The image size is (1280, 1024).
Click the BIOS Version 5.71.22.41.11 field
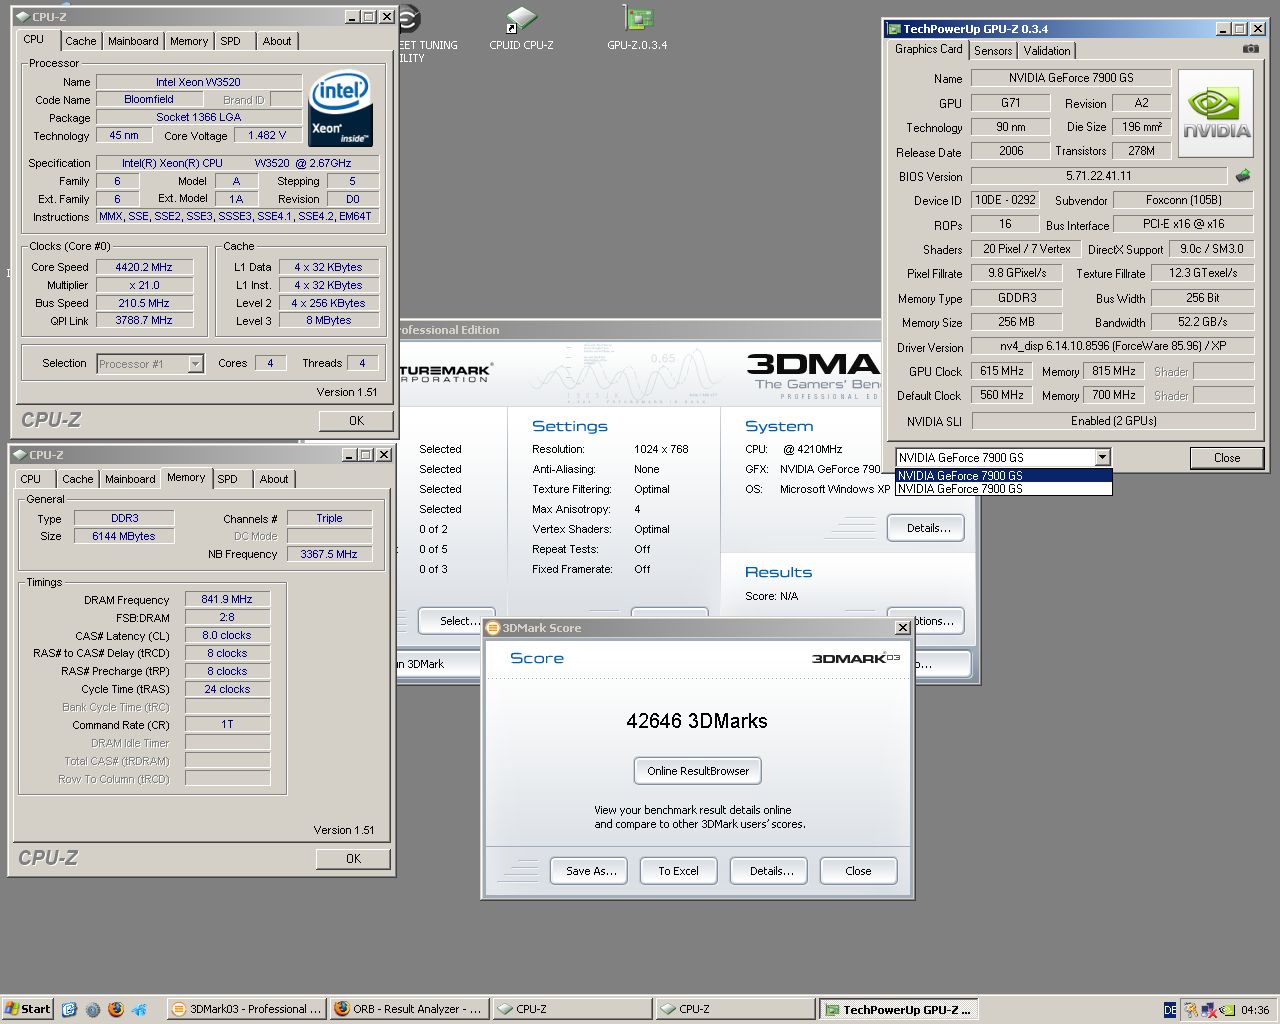[1098, 176]
